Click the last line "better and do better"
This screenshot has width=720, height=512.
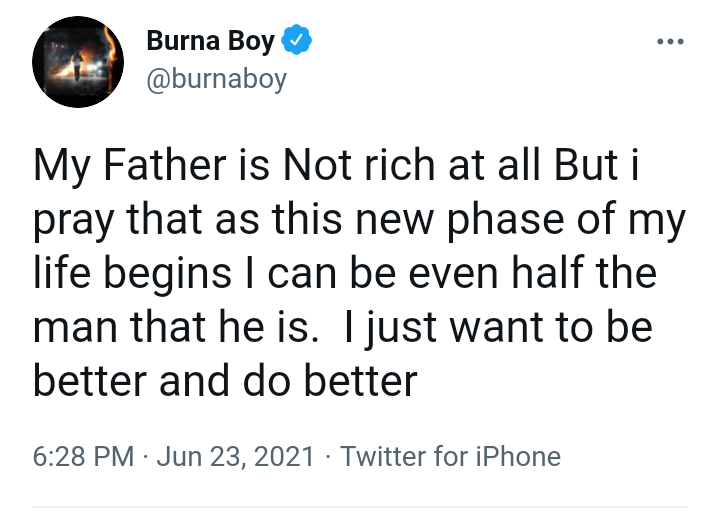[224, 380]
